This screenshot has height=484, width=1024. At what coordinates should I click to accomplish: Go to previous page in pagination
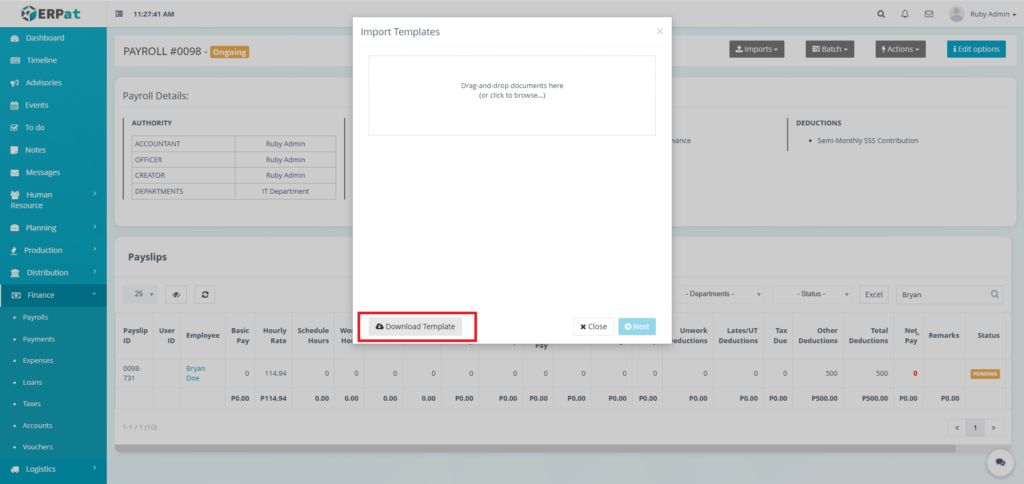pos(957,428)
